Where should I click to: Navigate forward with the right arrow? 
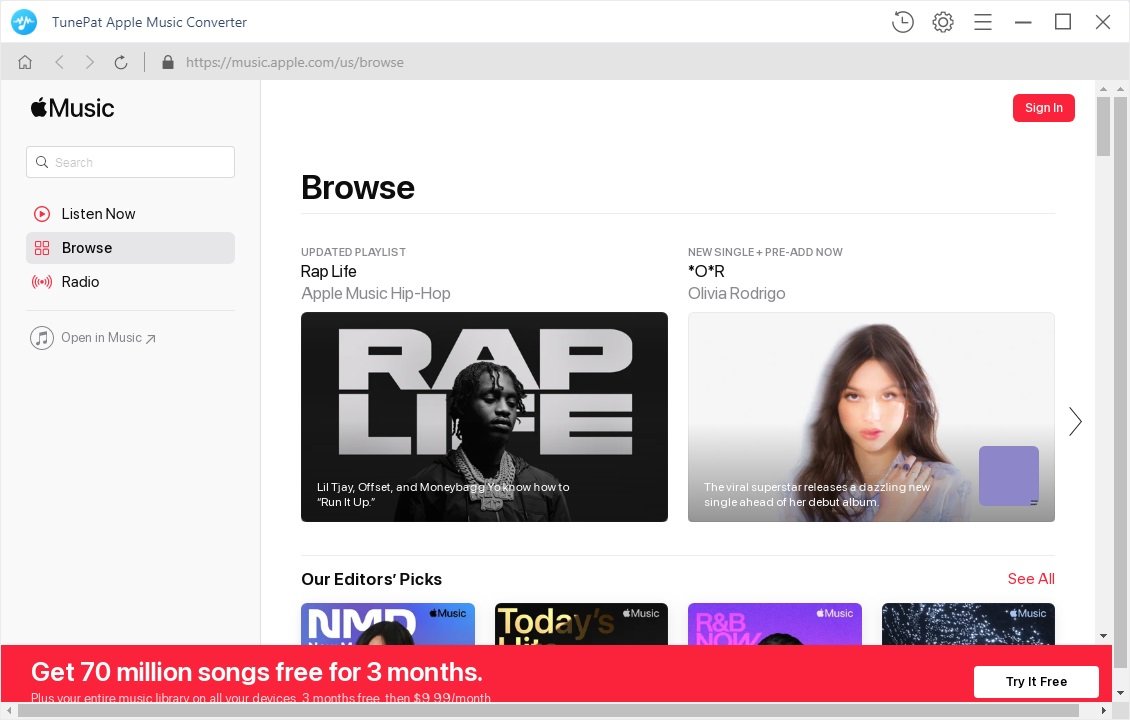point(89,62)
